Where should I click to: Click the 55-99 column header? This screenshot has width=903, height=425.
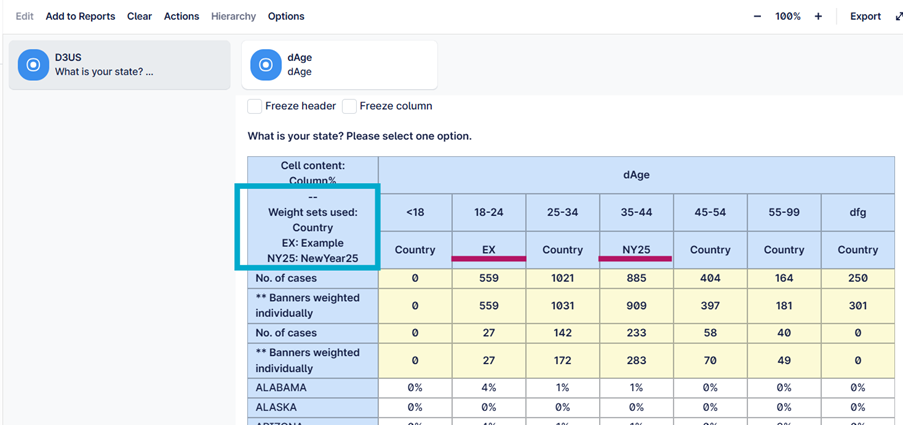click(784, 212)
